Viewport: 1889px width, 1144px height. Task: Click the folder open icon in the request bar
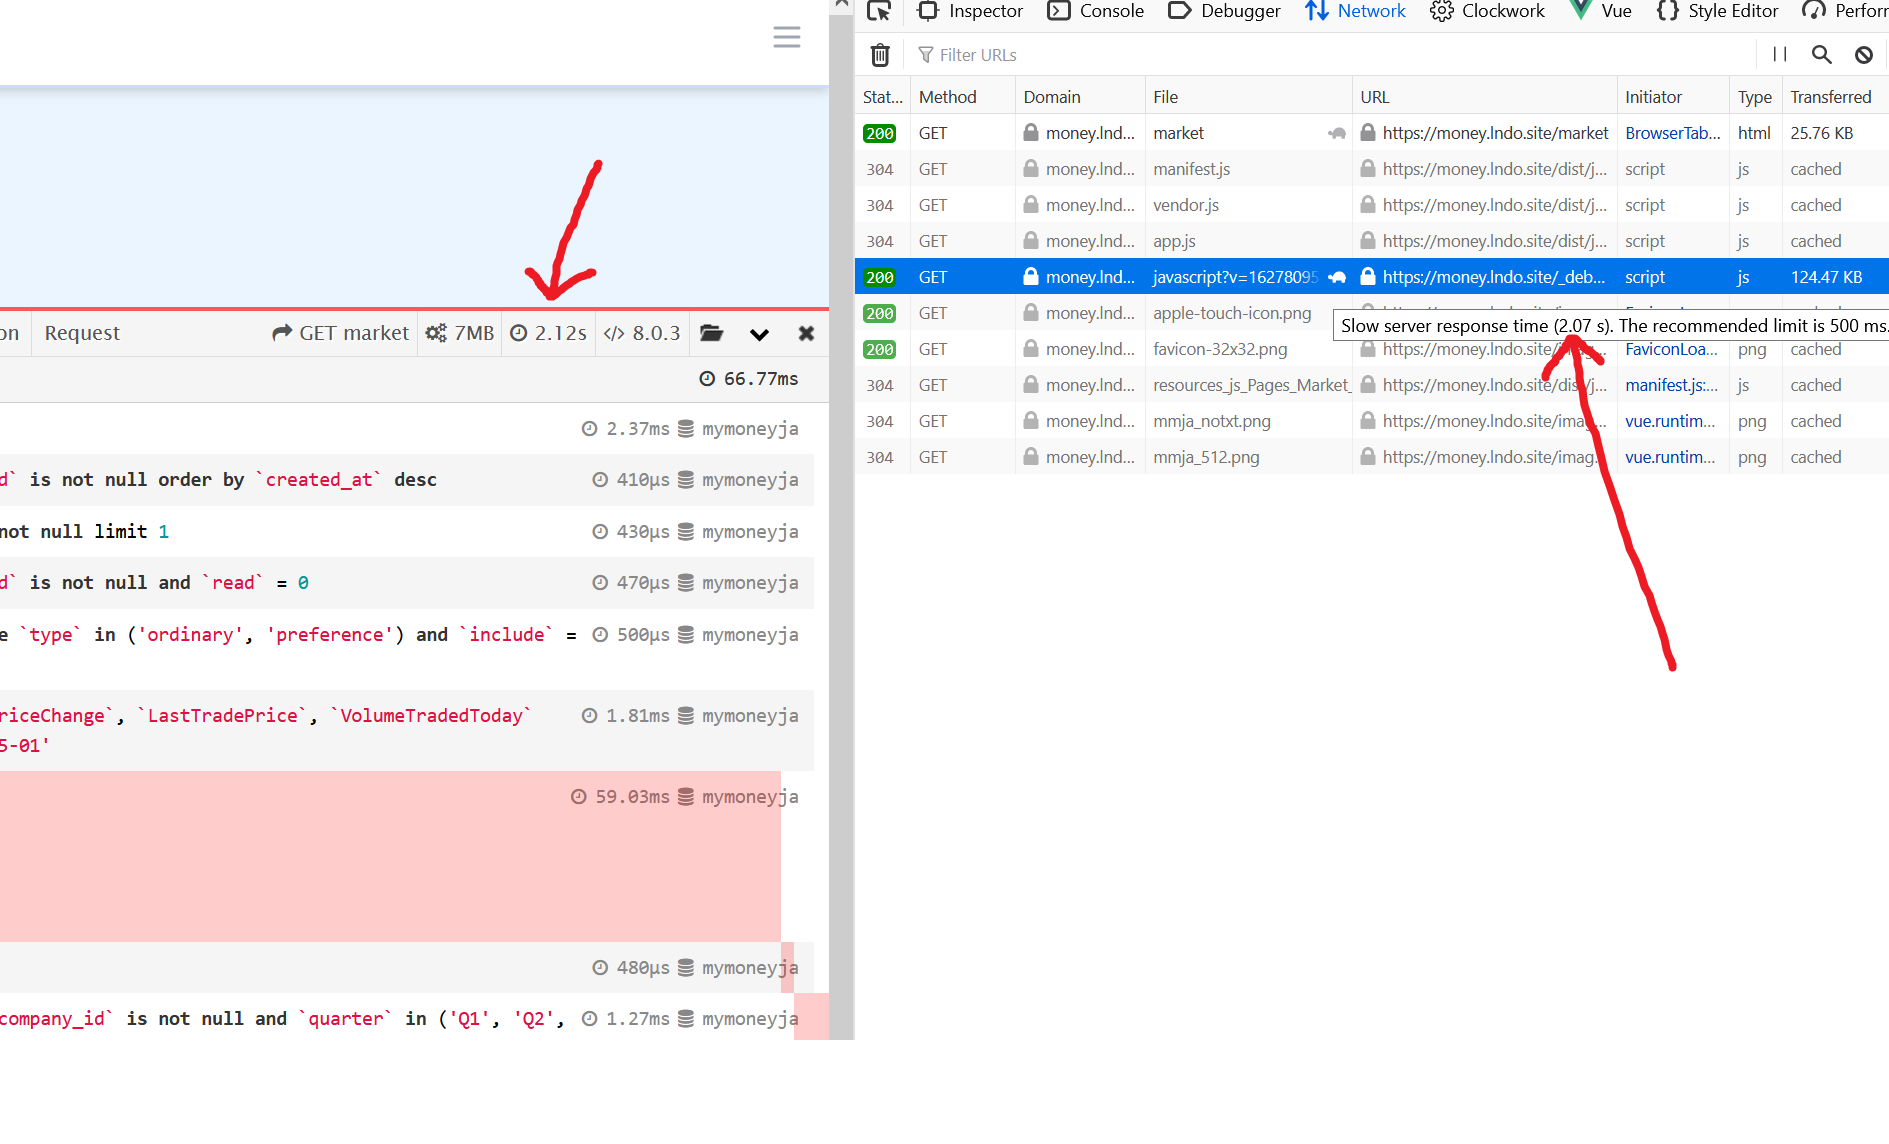pos(711,333)
